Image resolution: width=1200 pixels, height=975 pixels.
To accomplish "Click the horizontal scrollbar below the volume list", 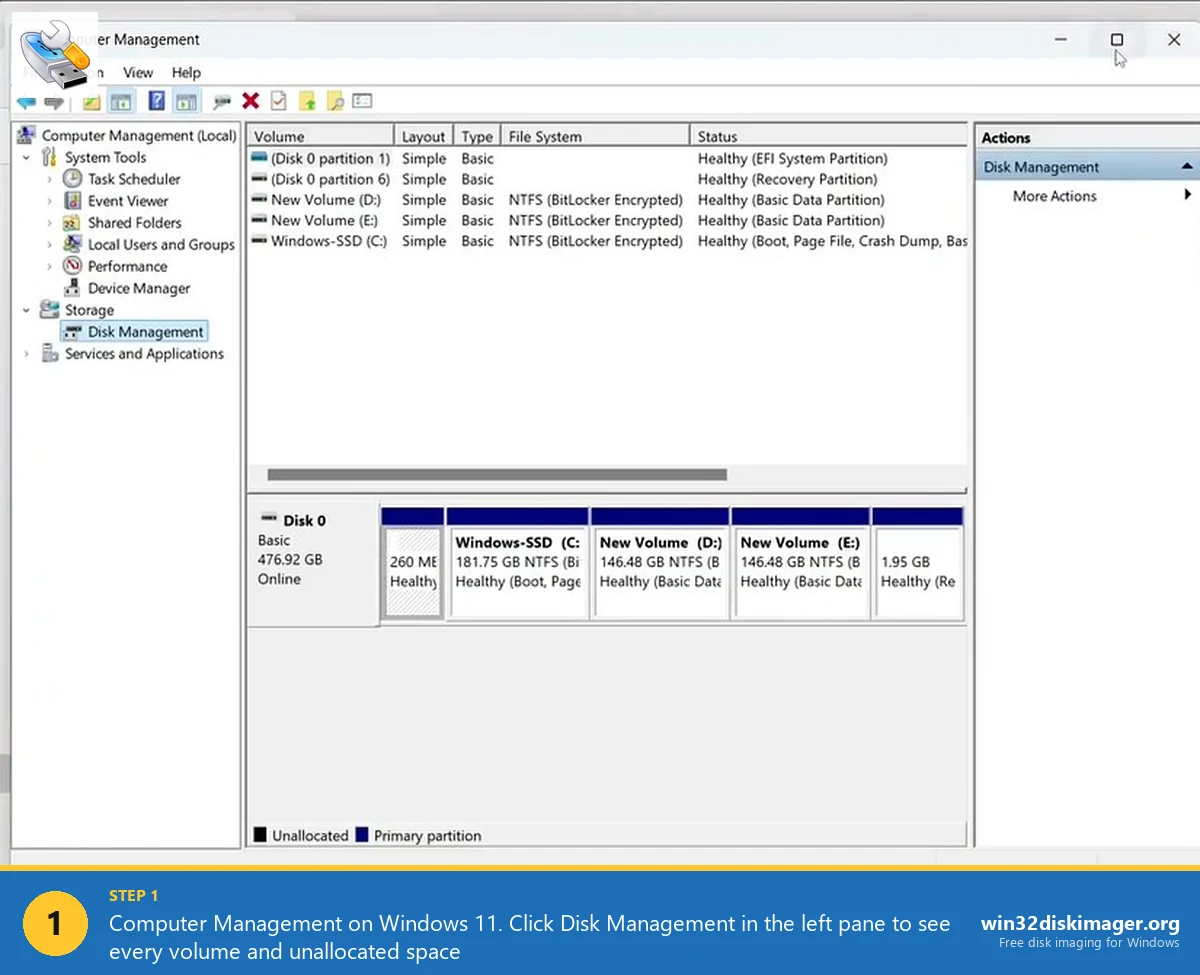I will pyautogui.click(x=500, y=473).
